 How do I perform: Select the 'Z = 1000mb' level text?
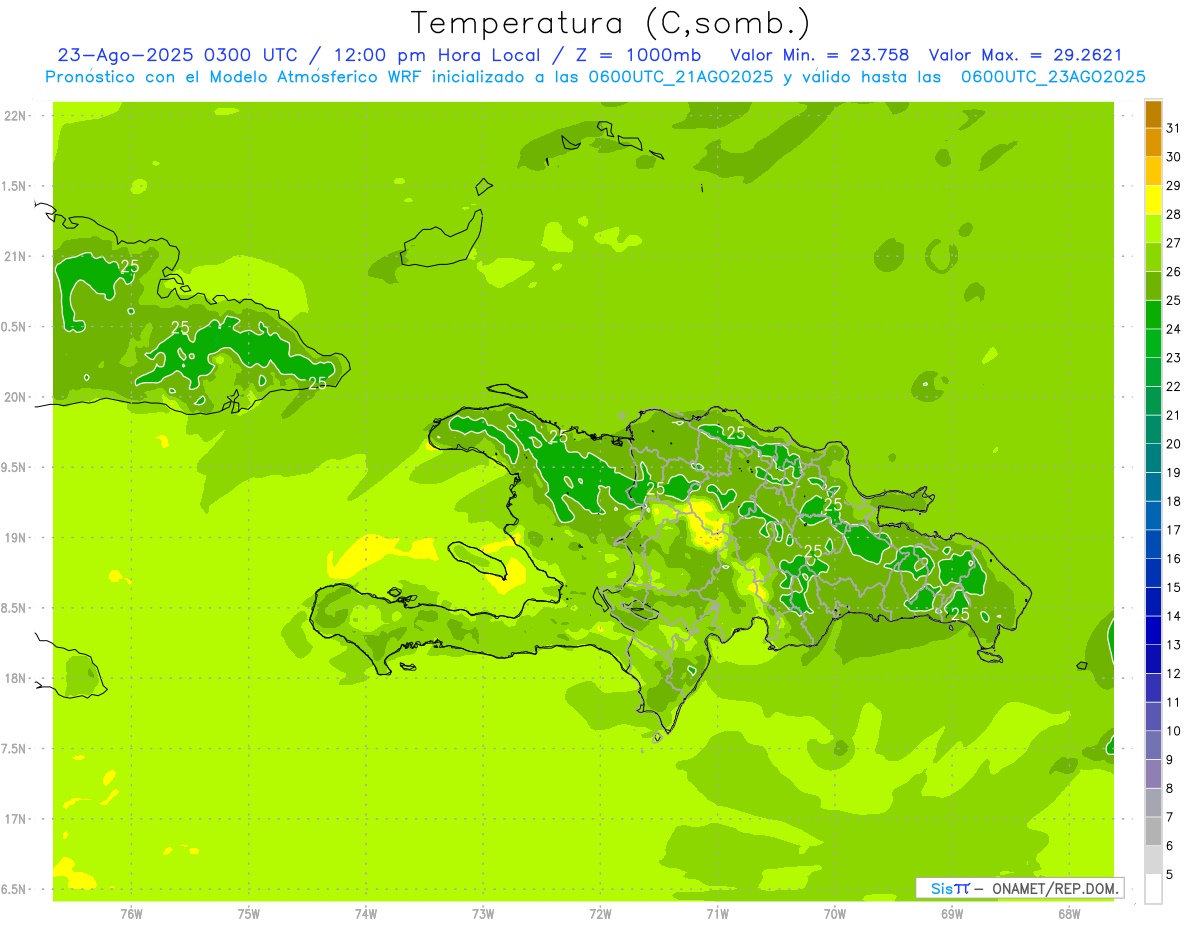(x=638, y=55)
